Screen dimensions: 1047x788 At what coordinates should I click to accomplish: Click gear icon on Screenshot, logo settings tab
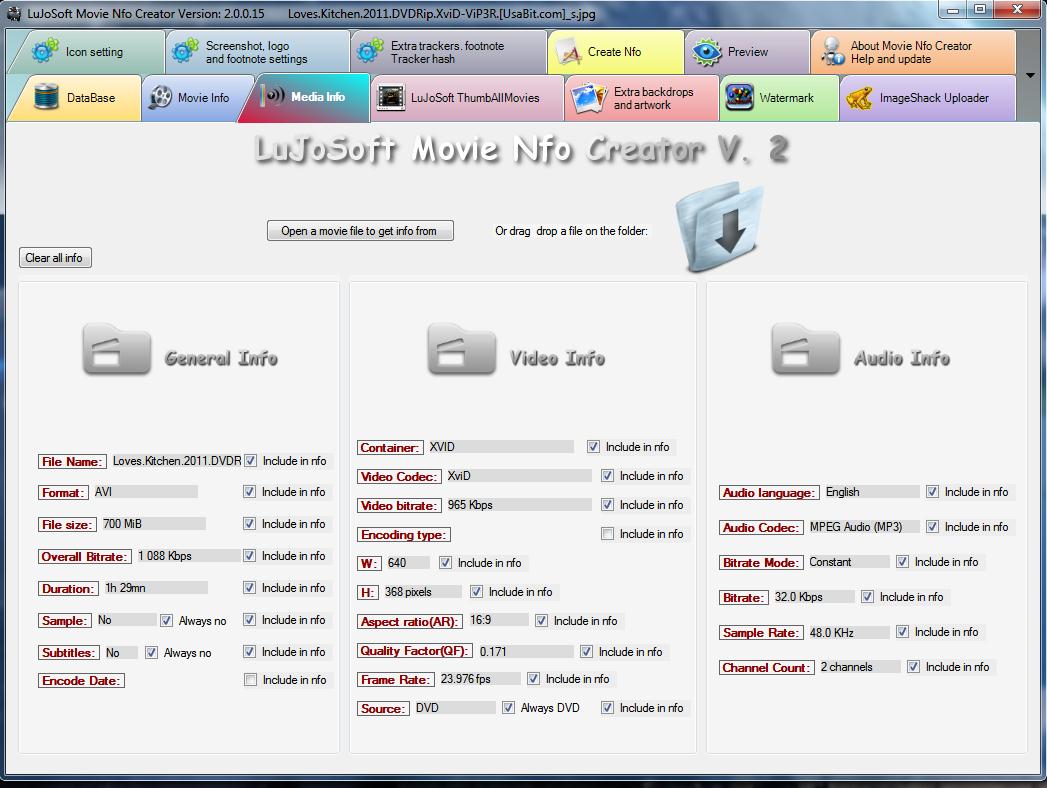pos(185,51)
